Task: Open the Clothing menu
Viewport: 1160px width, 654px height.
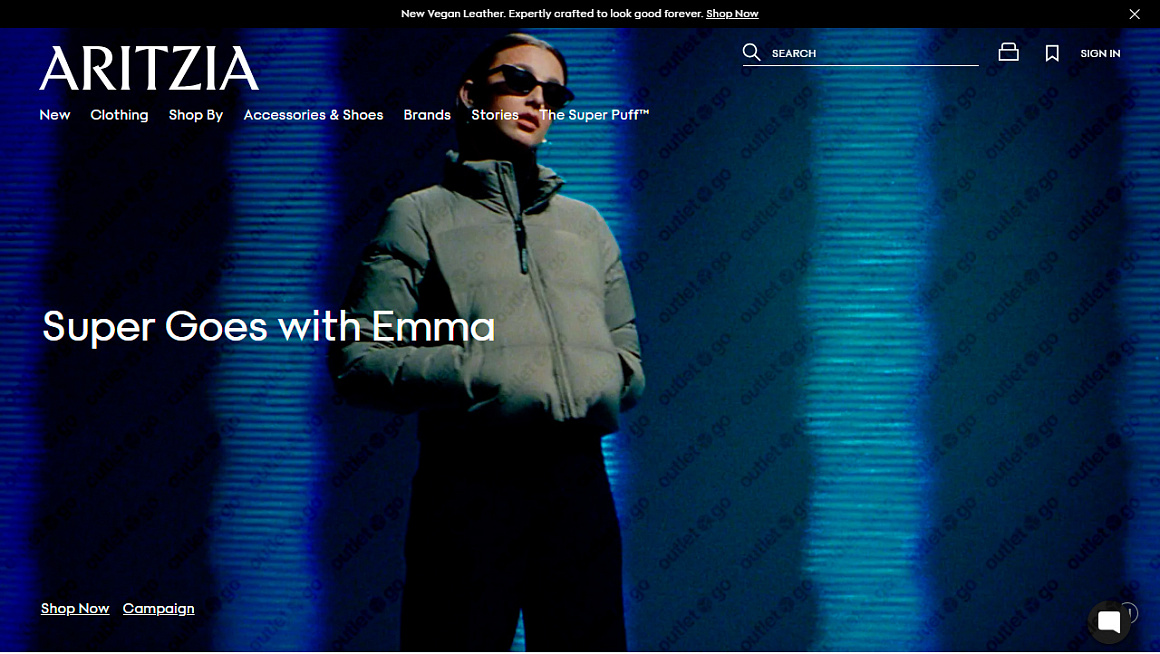Action: 119,115
